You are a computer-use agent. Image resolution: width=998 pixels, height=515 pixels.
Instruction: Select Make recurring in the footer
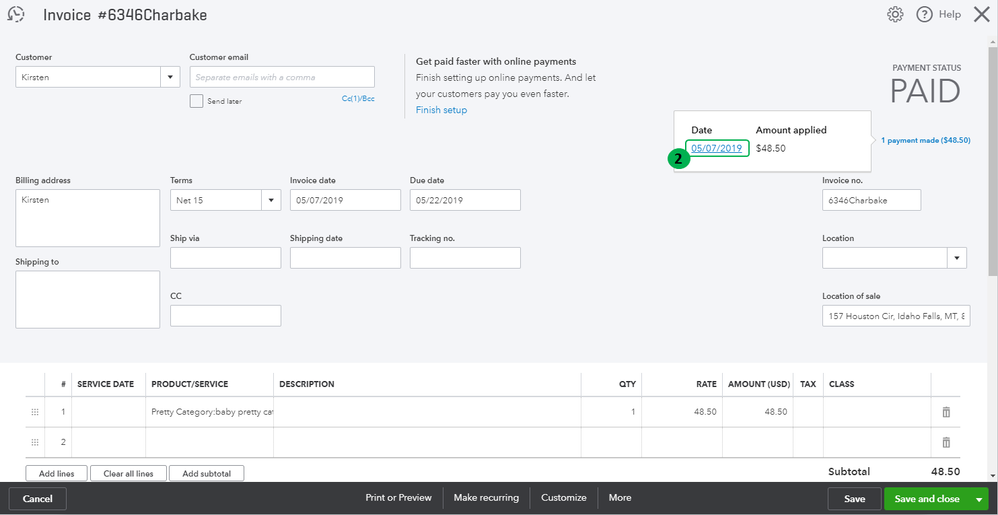486,498
